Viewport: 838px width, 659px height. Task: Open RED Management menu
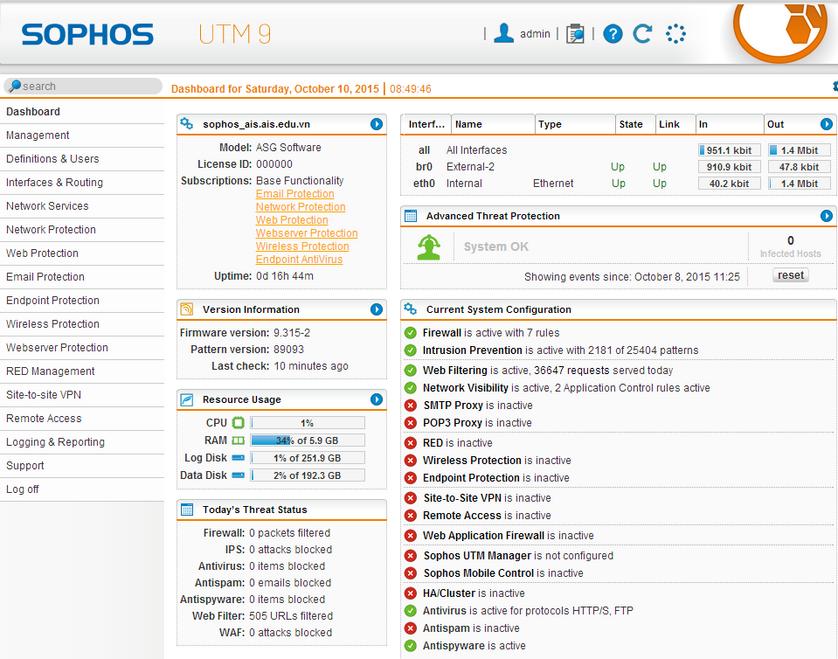click(x=82, y=371)
